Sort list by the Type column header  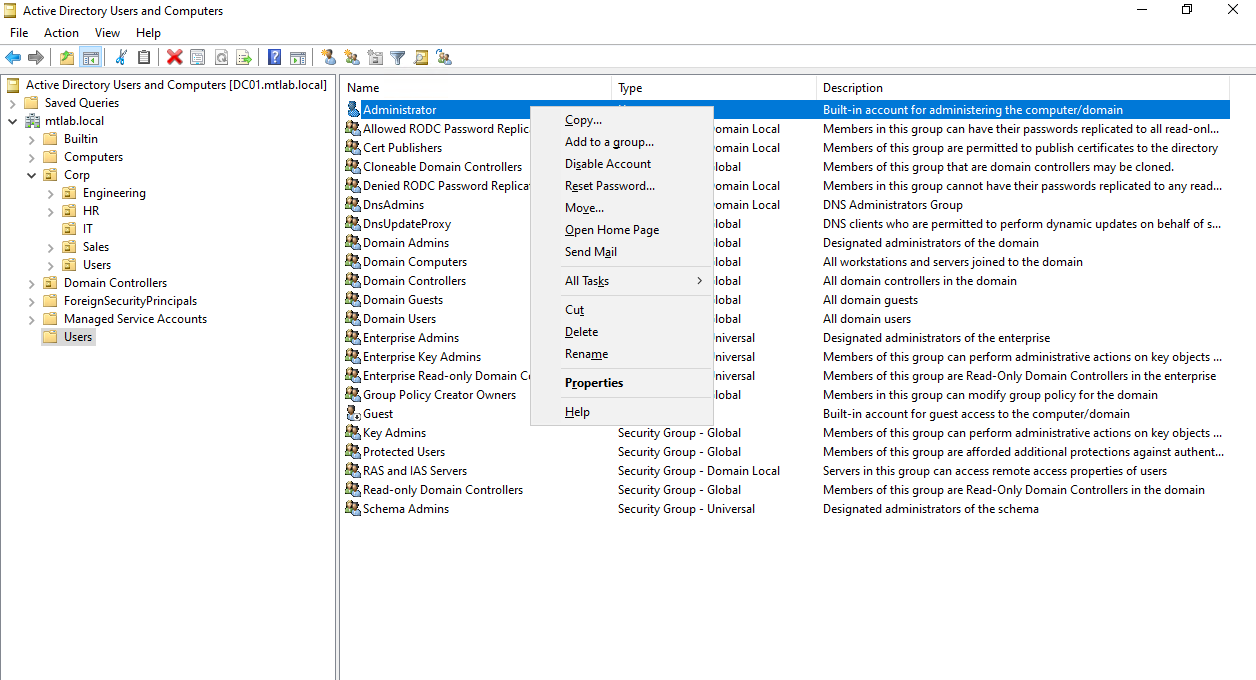[714, 88]
